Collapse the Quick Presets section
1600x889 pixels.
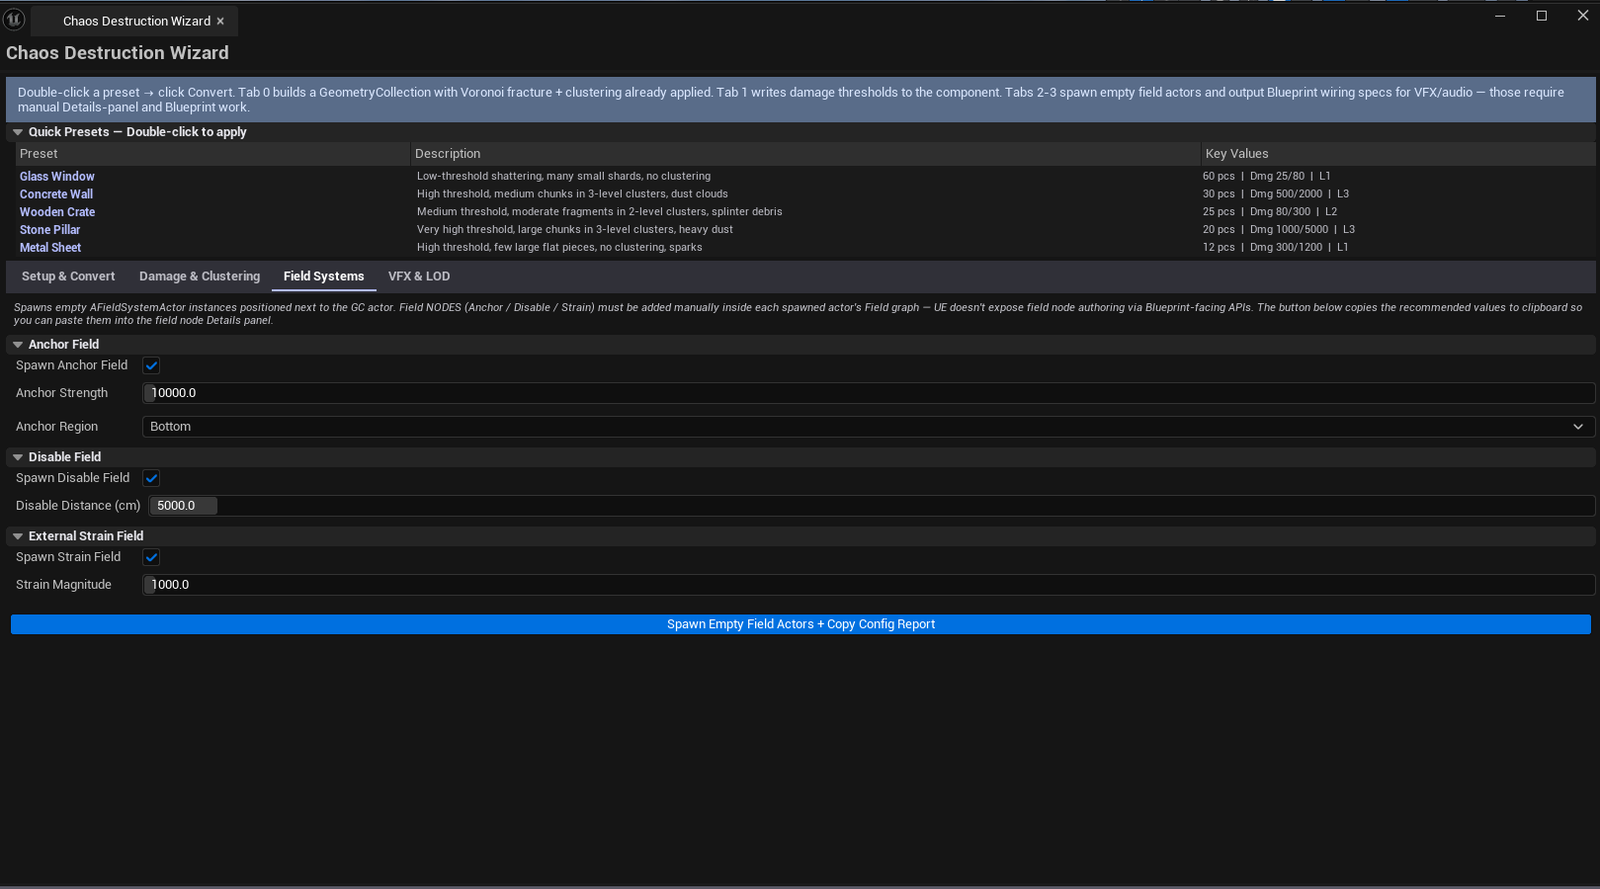point(18,132)
